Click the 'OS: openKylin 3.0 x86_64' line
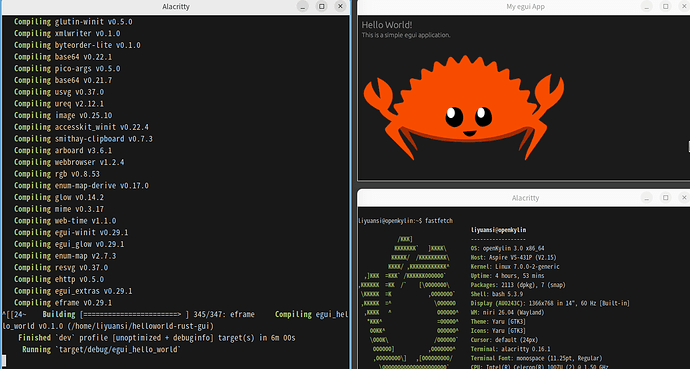690x369 pixels. (507, 248)
